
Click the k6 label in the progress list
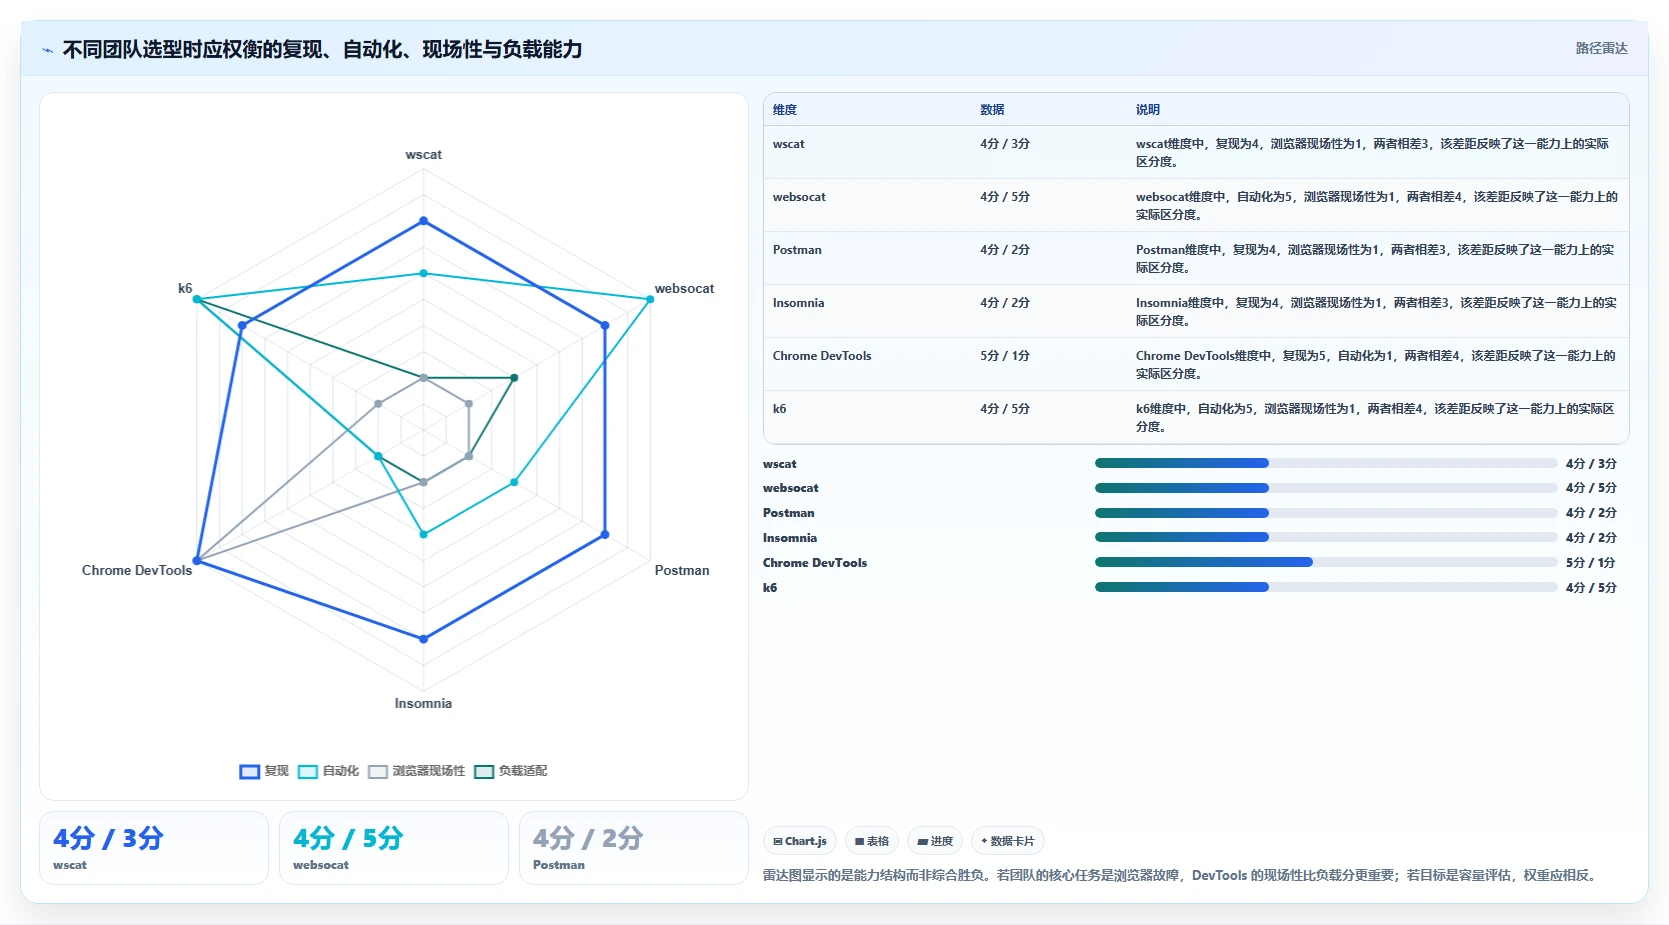770,588
